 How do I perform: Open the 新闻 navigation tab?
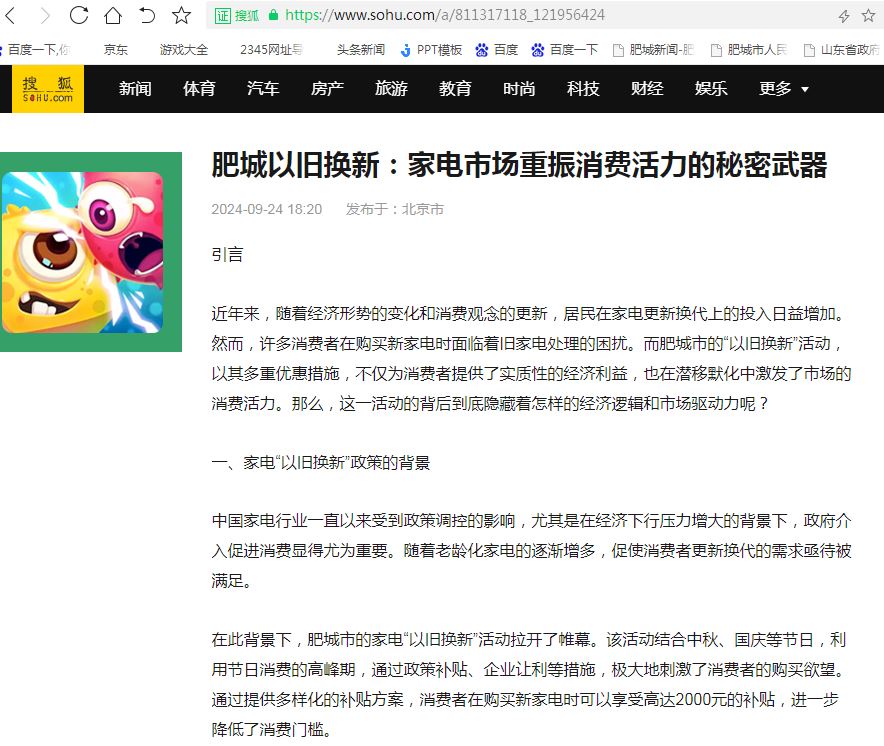[x=135, y=89]
